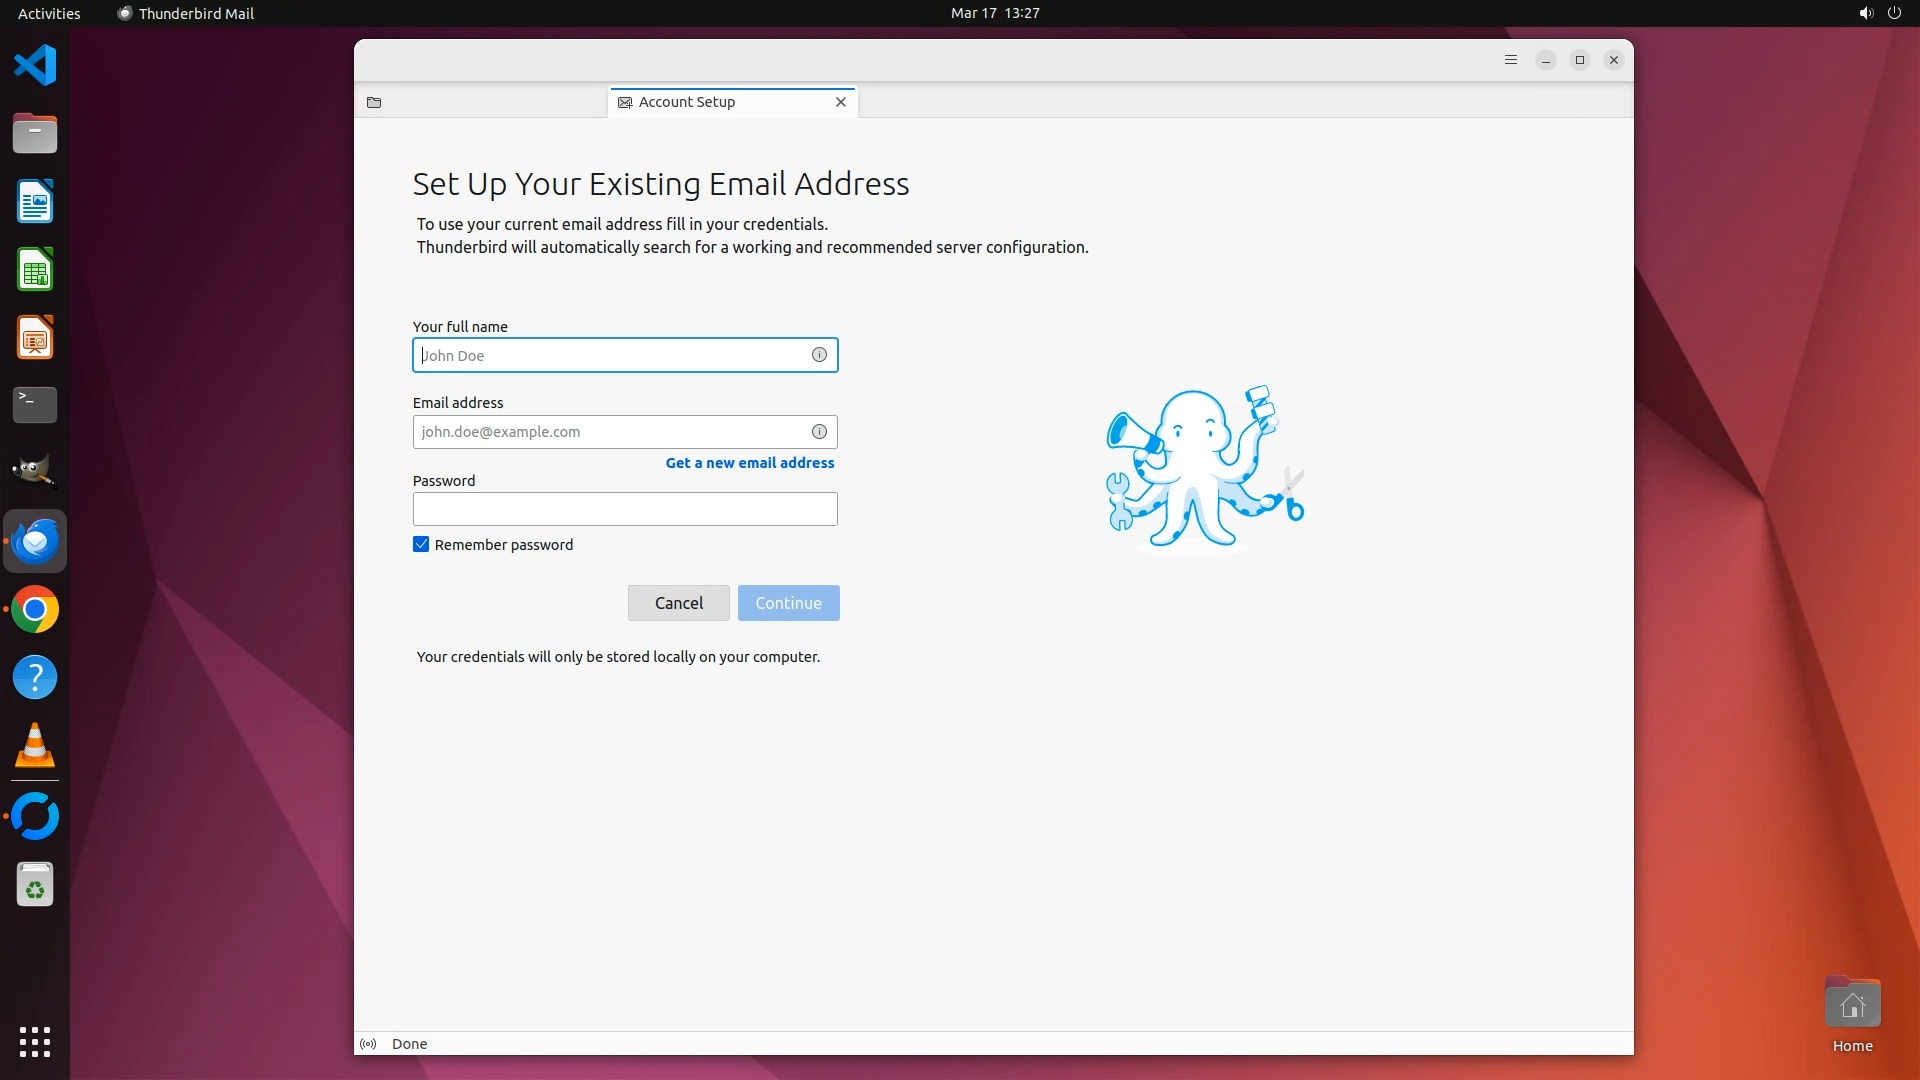Open system volume and power menu
Viewport: 1920px width, 1080px height.
[x=1879, y=13]
